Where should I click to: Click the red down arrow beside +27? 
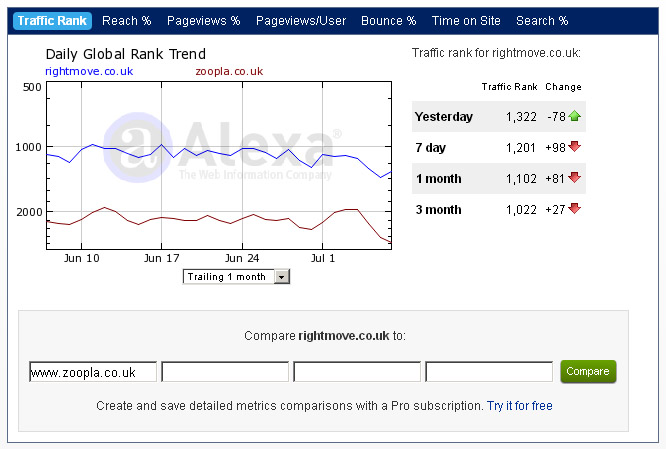pyautogui.click(x=574, y=209)
